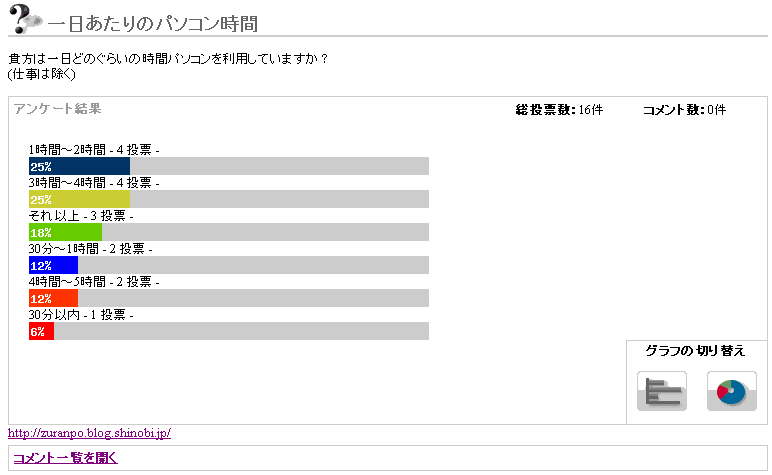Image resolution: width=772 pixels, height=475 pixels.
Task: Click the orange 12% result bar
Action: pyautogui.click(x=53, y=298)
